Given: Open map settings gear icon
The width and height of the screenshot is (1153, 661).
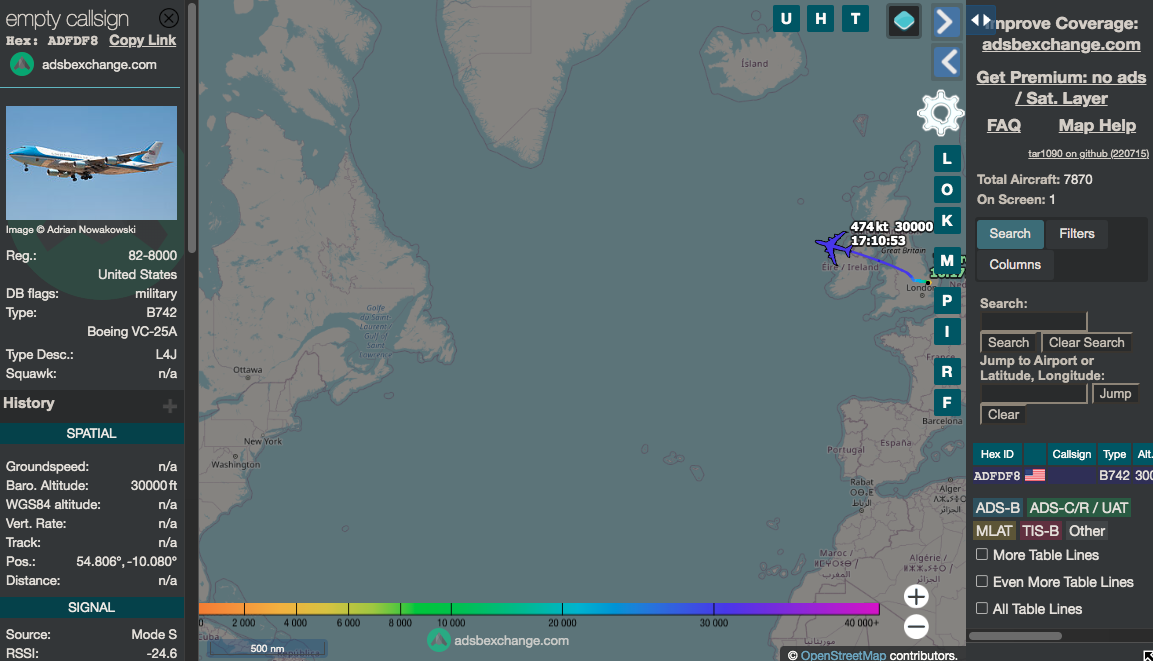Looking at the screenshot, I should pyautogui.click(x=940, y=113).
